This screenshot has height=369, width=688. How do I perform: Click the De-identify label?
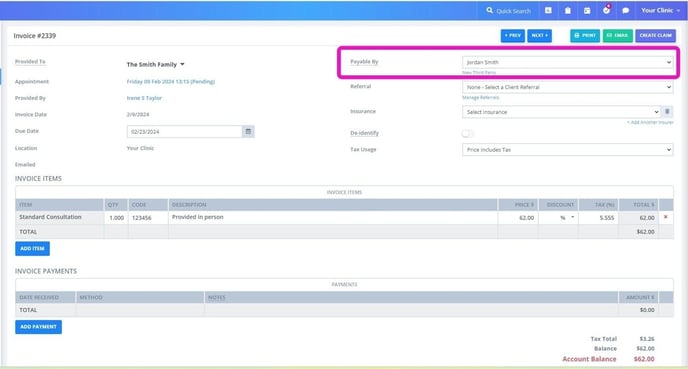[364, 133]
